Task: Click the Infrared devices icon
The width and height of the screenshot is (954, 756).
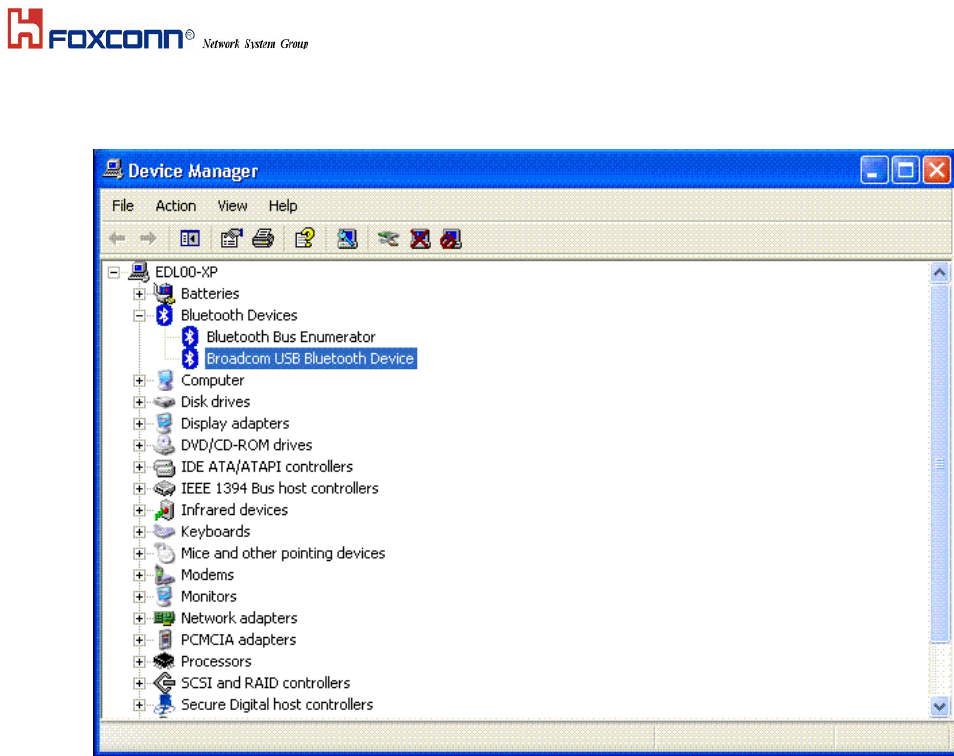Action: point(164,510)
